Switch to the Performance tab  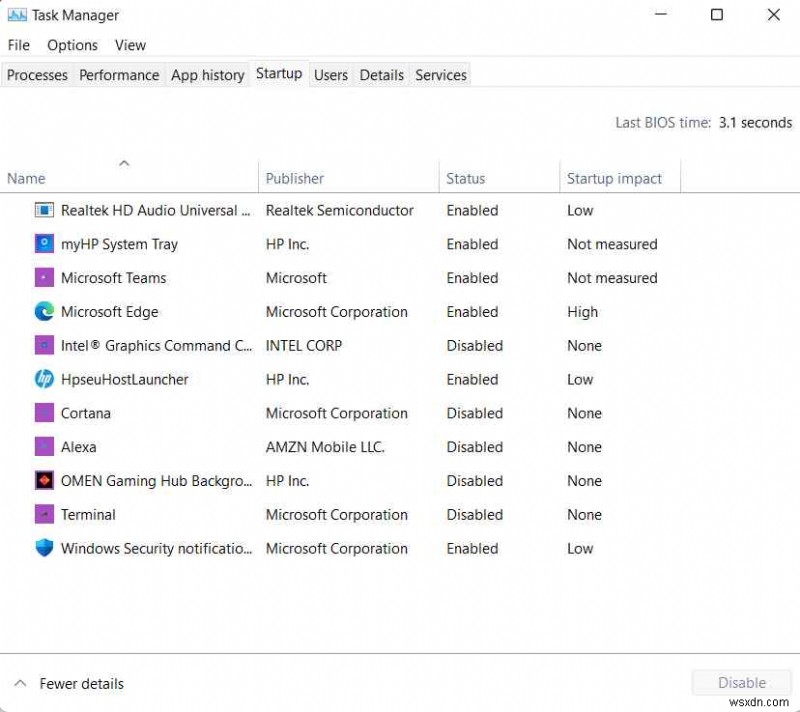(x=119, y=74)
